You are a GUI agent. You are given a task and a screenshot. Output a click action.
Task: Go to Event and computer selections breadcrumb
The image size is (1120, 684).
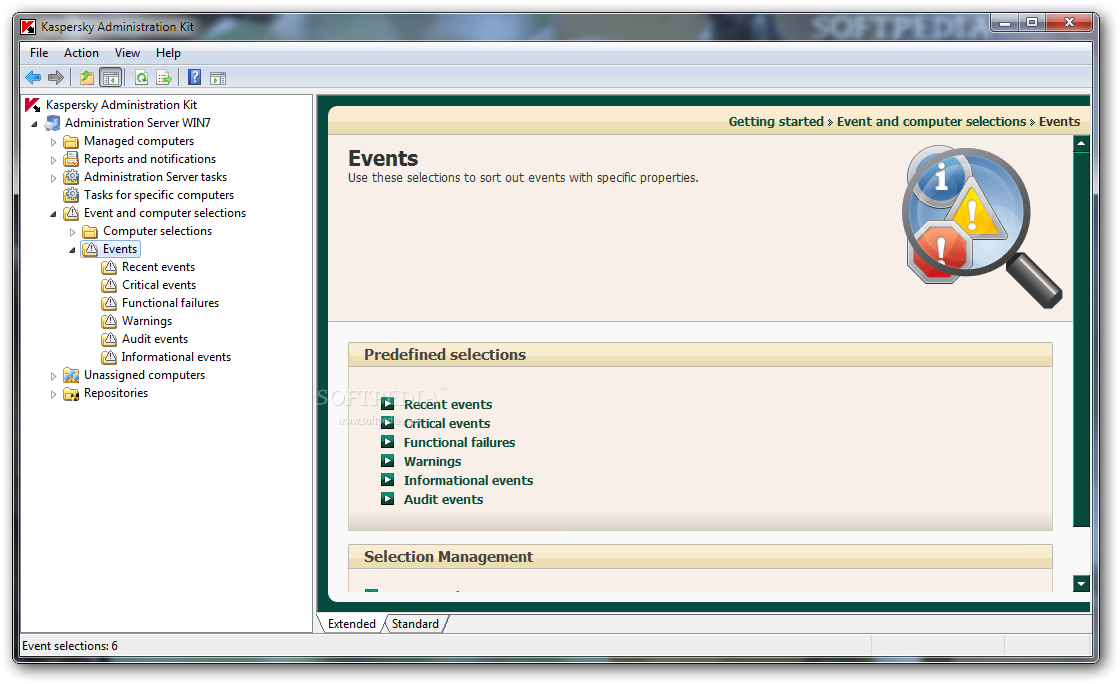click(931, 121)
